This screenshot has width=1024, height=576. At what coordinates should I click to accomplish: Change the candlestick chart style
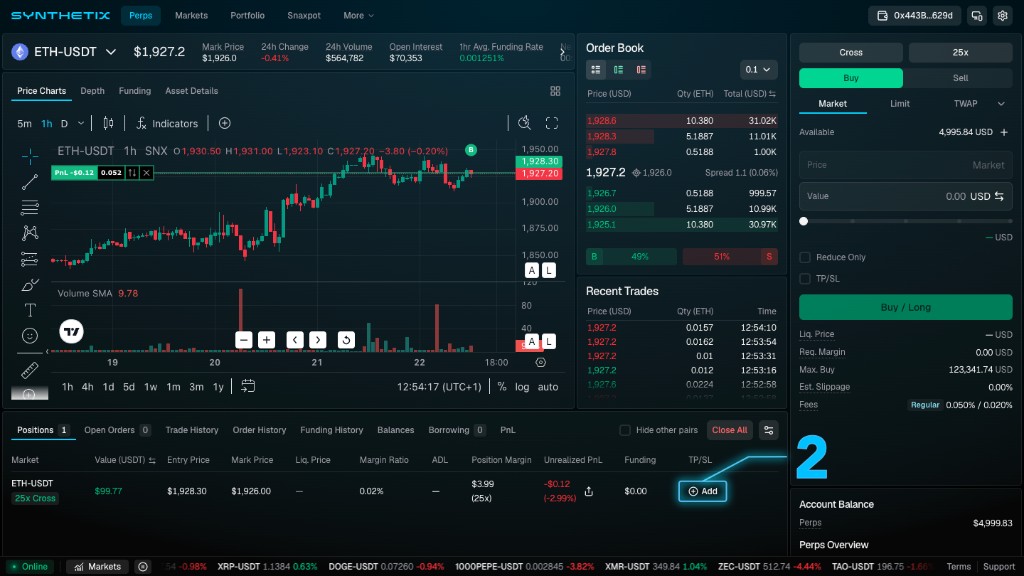click(108, 123)
